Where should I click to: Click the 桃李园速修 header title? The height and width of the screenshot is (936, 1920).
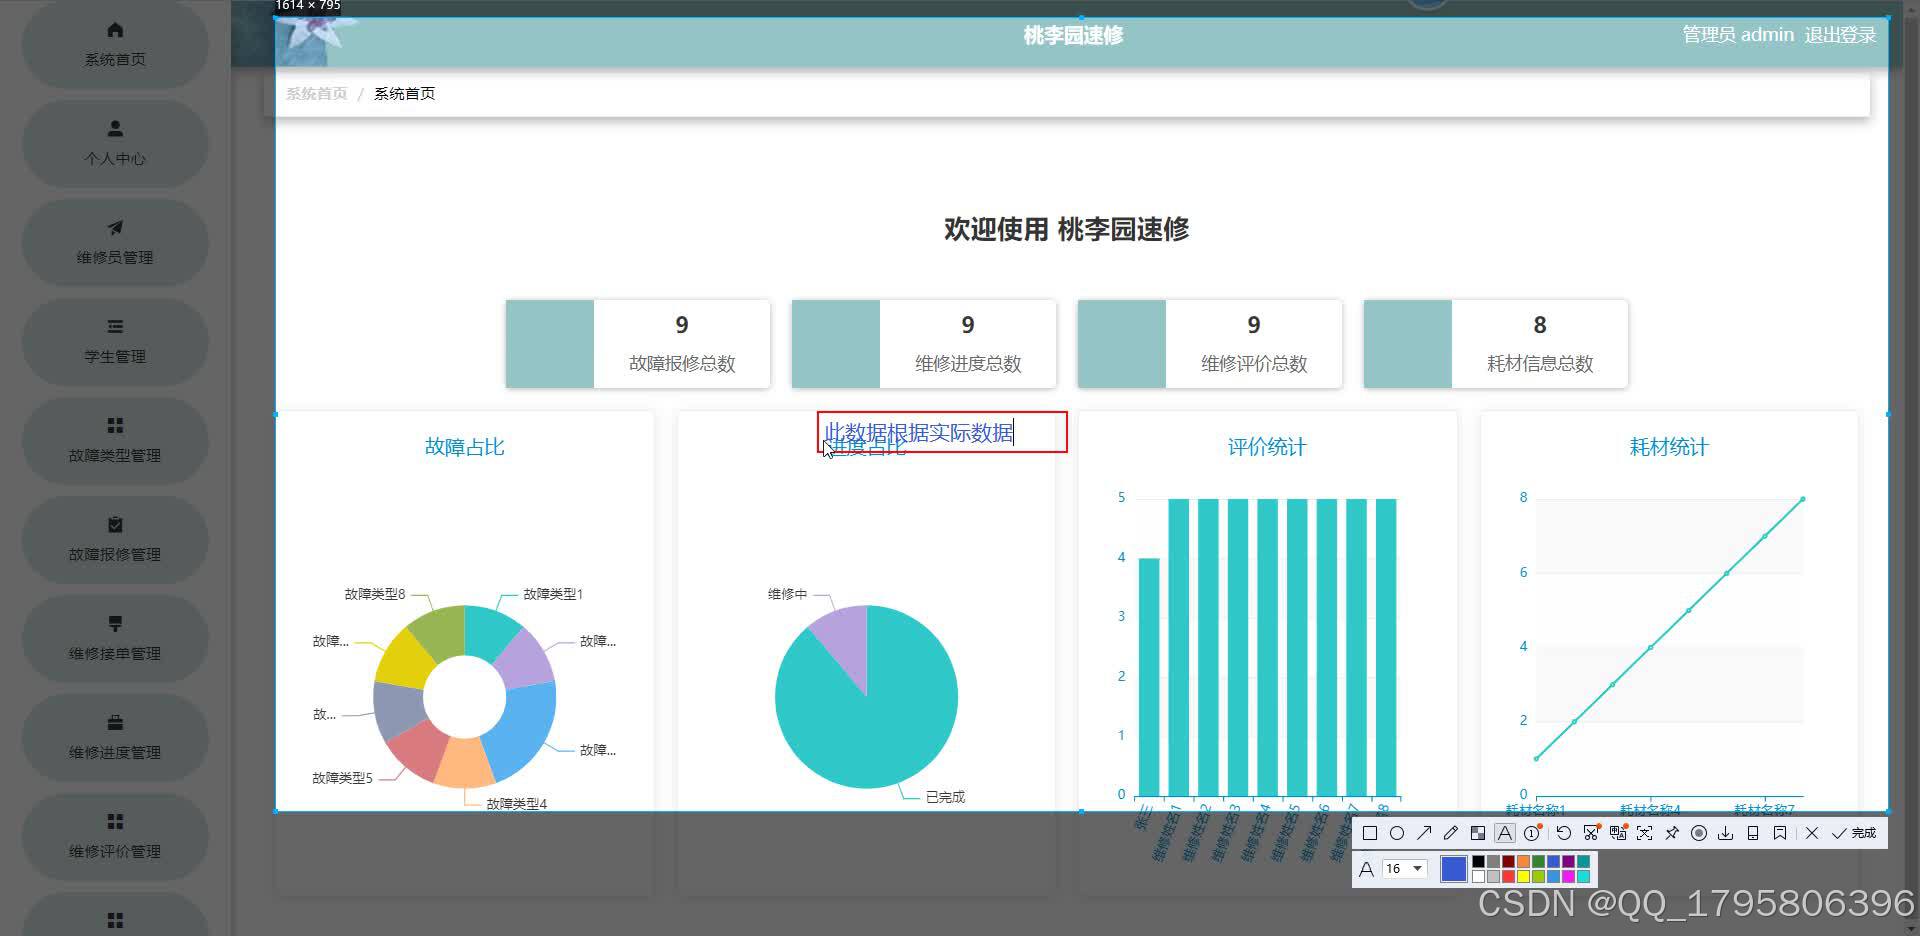click(1073, 36)
